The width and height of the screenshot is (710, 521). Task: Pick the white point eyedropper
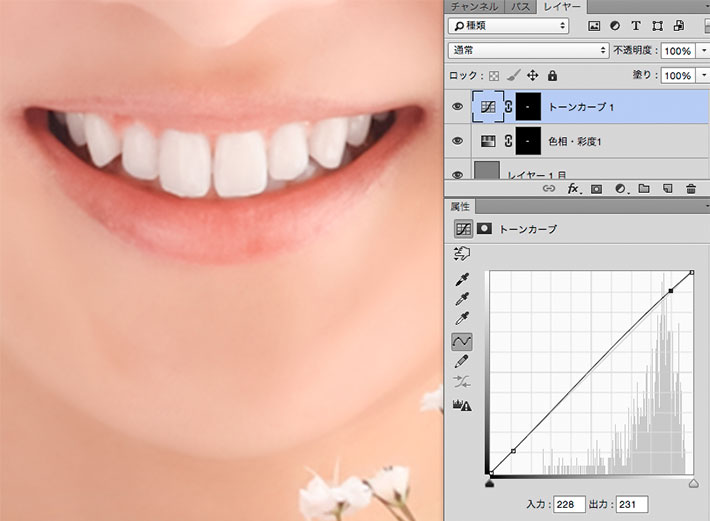pos(462,319)
